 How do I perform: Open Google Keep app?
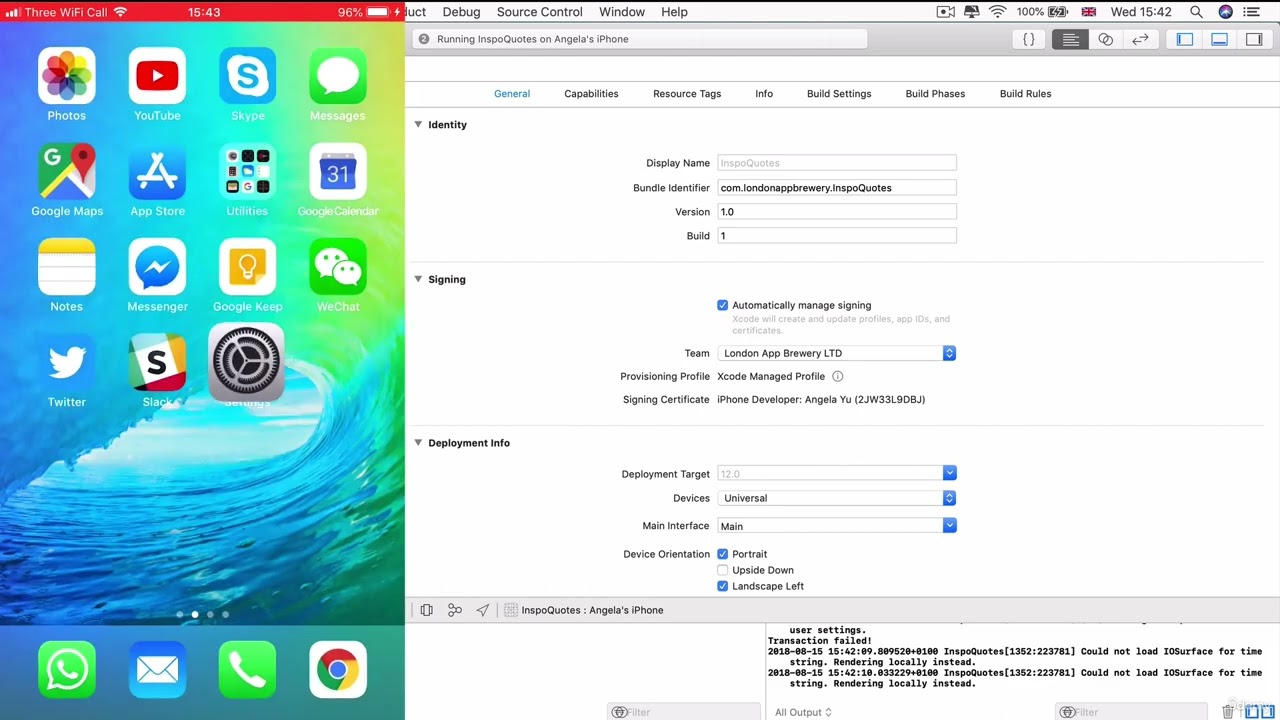pyautogui.click(x=248, y=267)
